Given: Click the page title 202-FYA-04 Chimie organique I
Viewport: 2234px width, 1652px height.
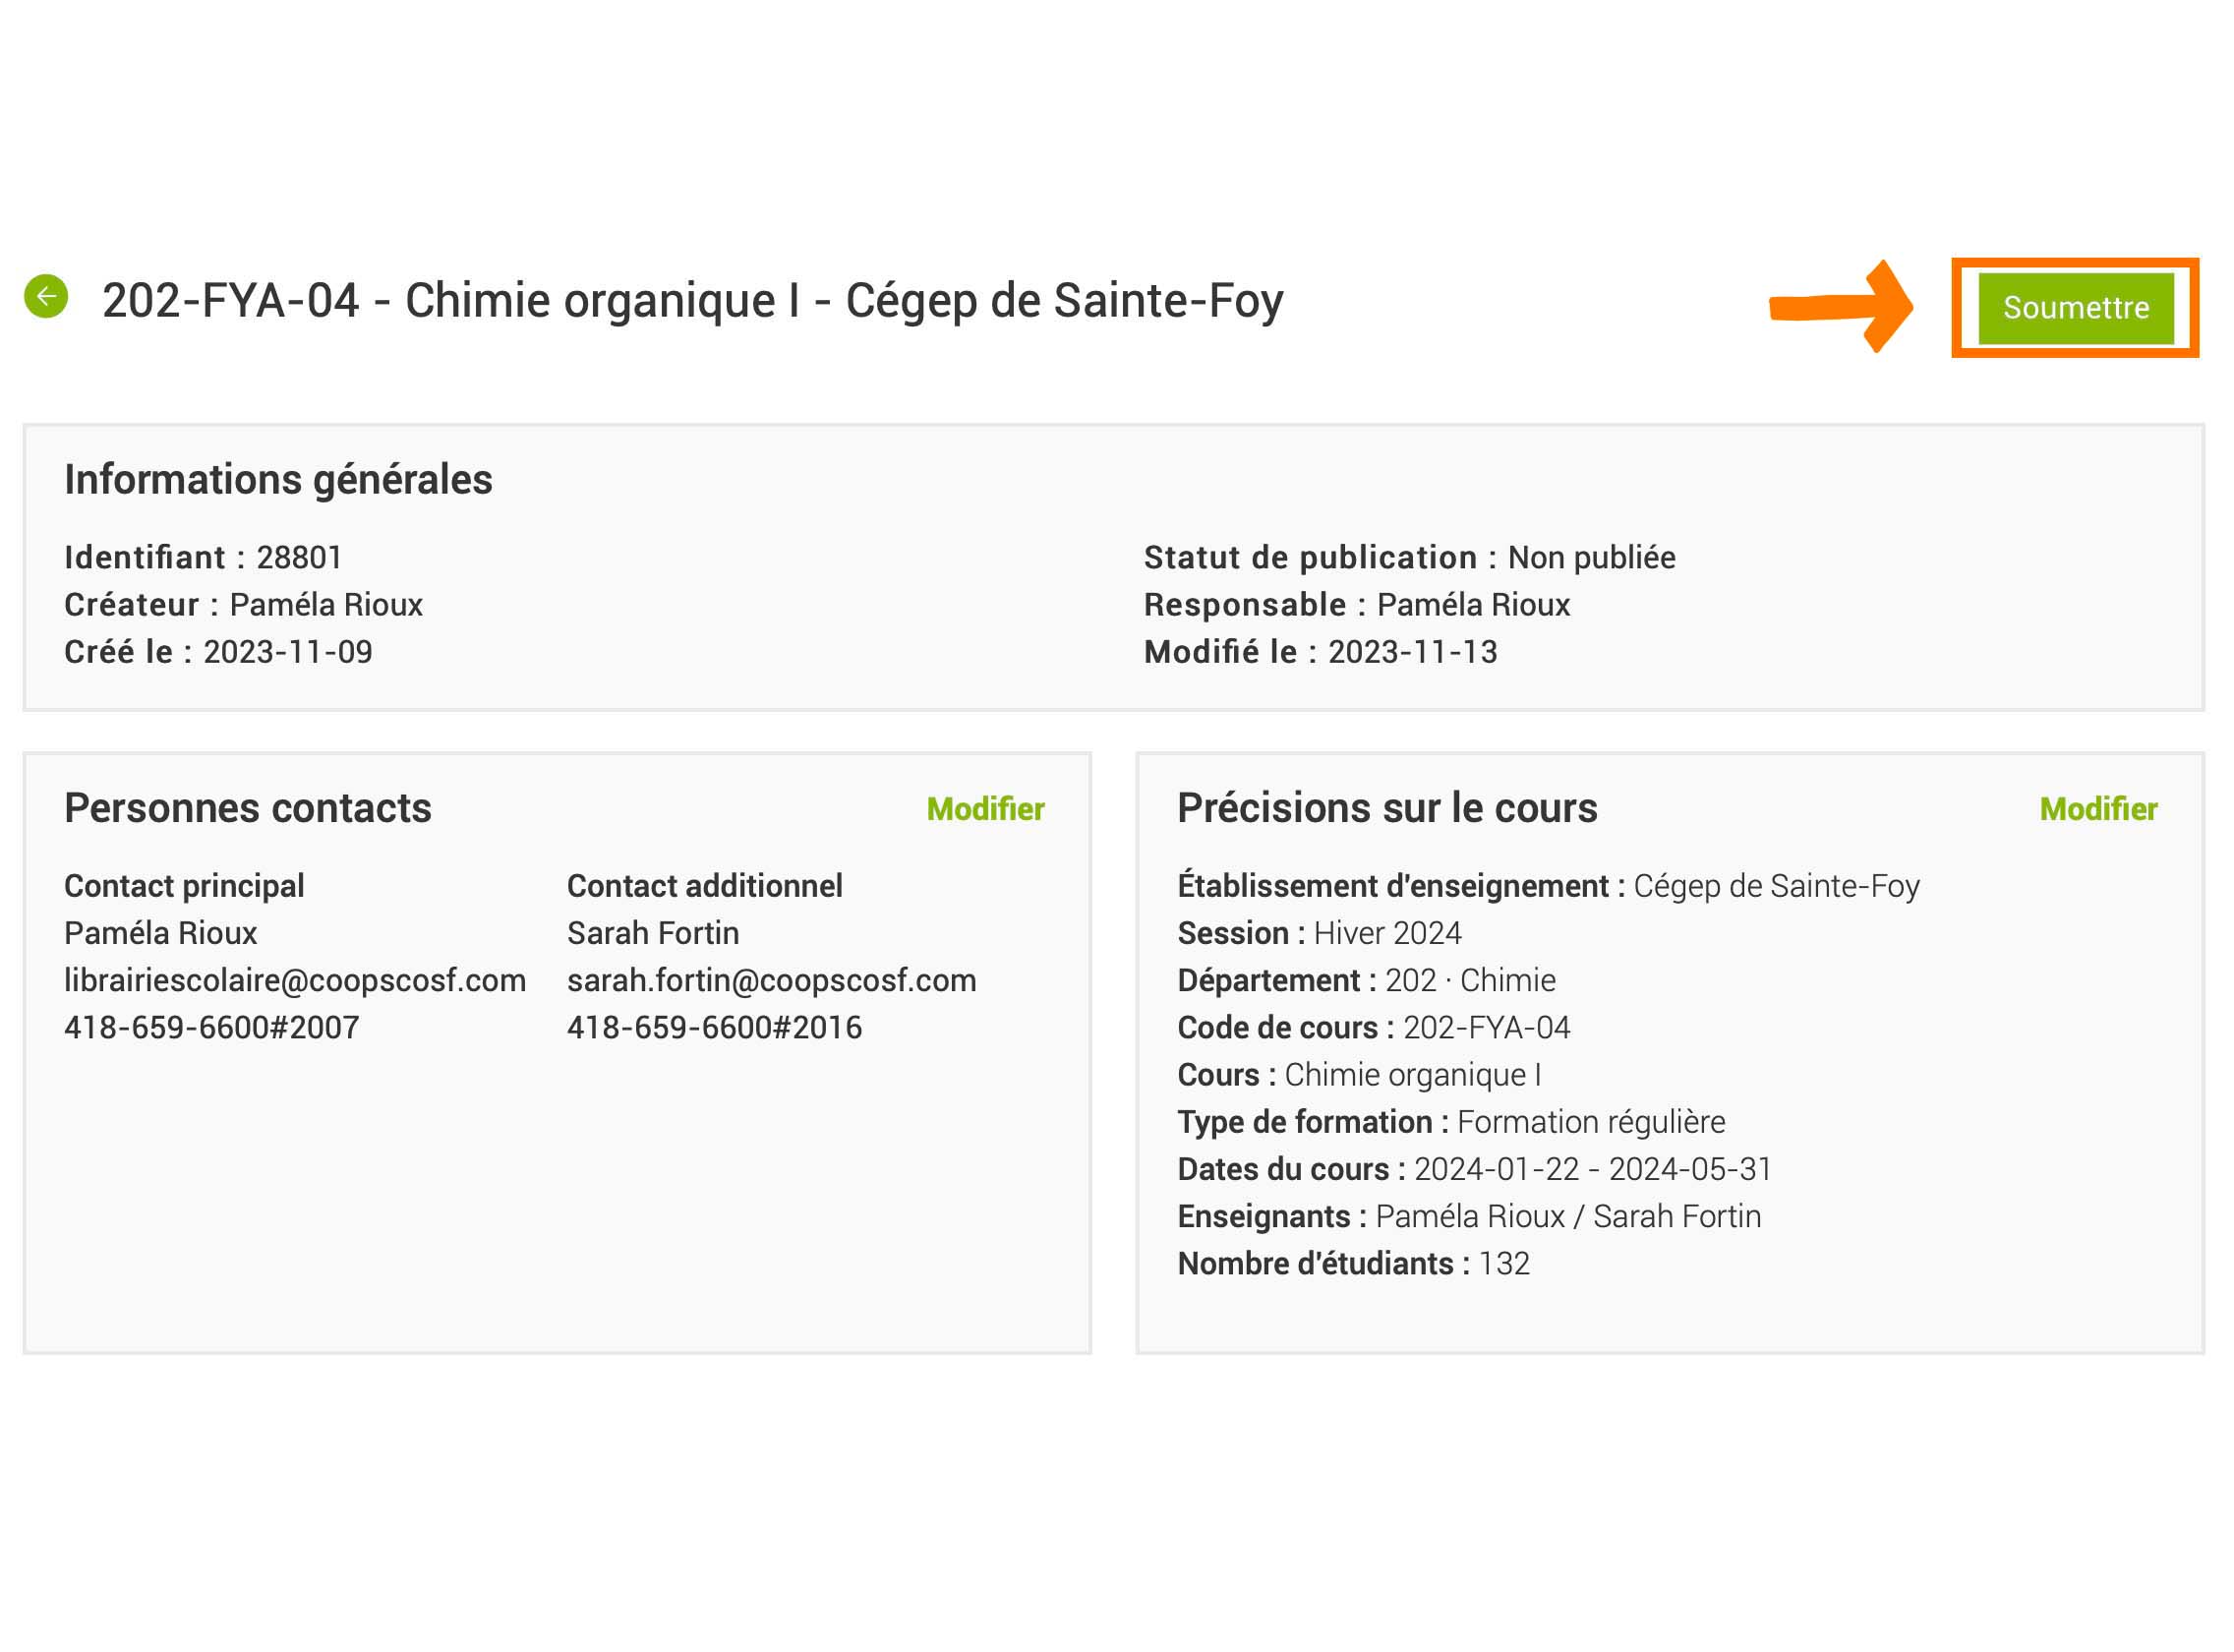Looking at the screenshot, I should [692, 300].
